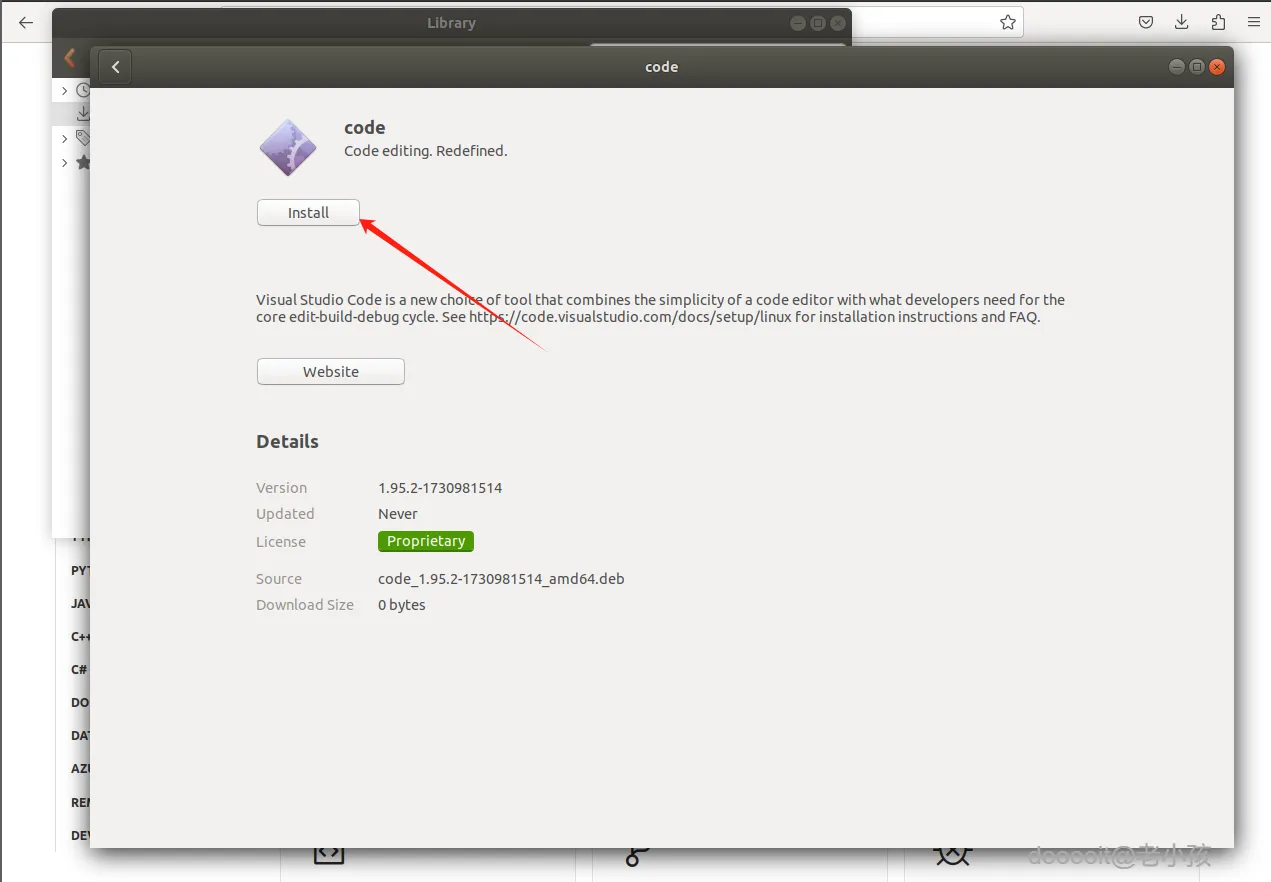Expand the Bookmarks star row in Library tree

[x=65, y=162]
